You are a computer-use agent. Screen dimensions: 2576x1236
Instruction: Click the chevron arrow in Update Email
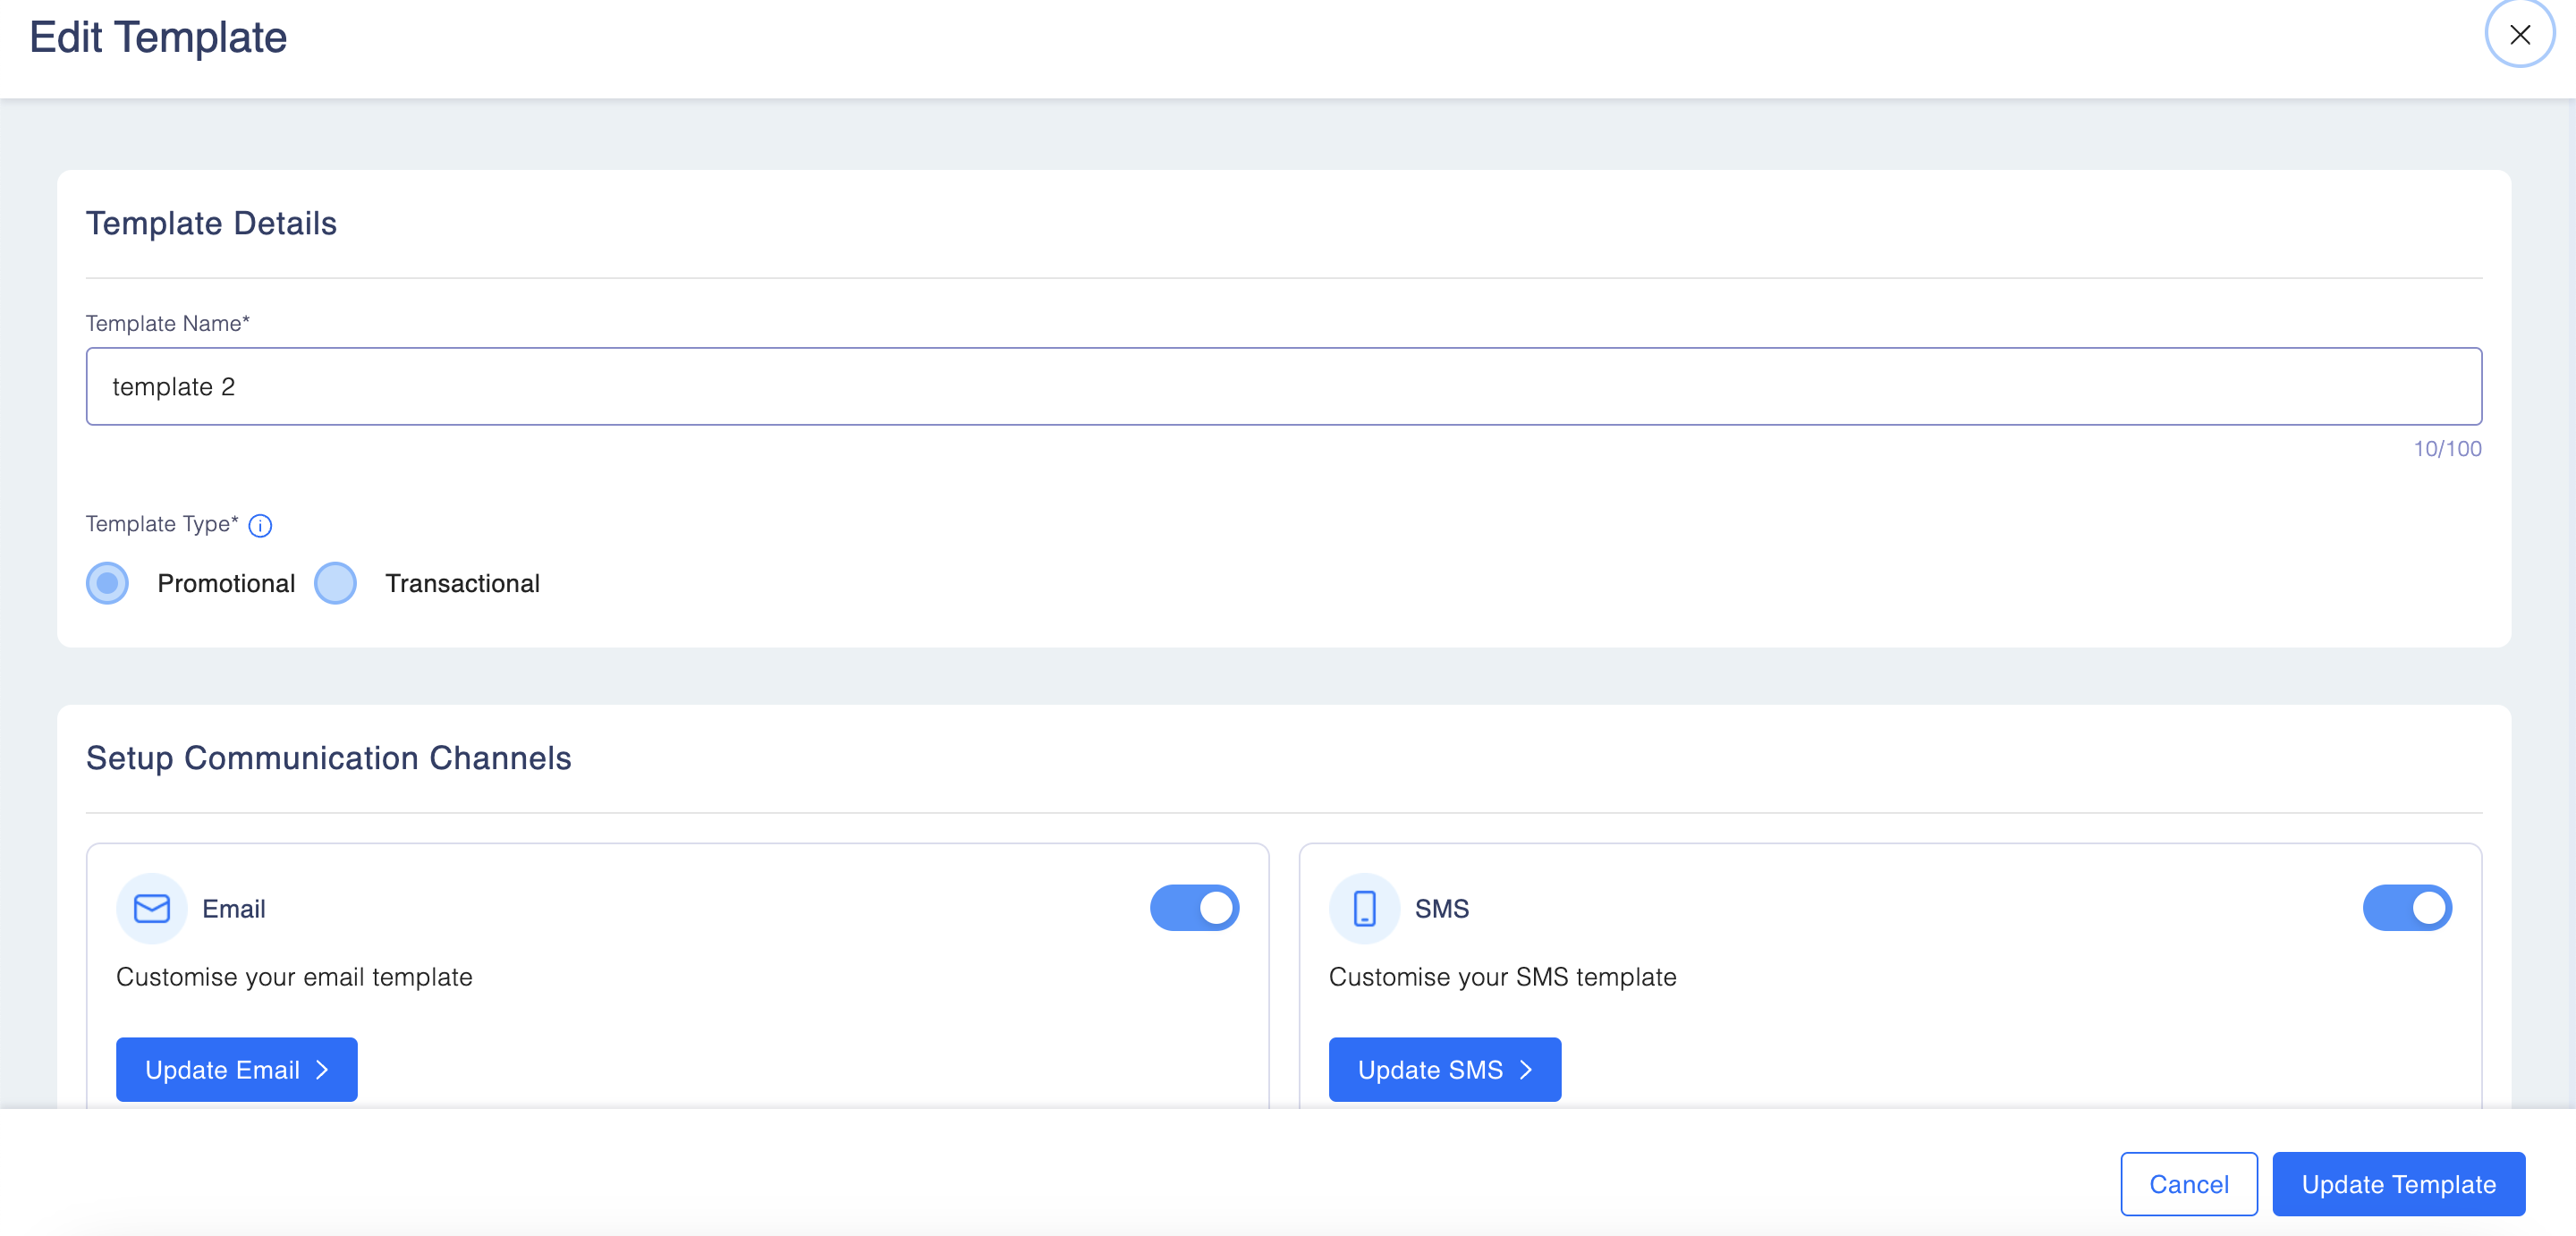pos(322,1070)
